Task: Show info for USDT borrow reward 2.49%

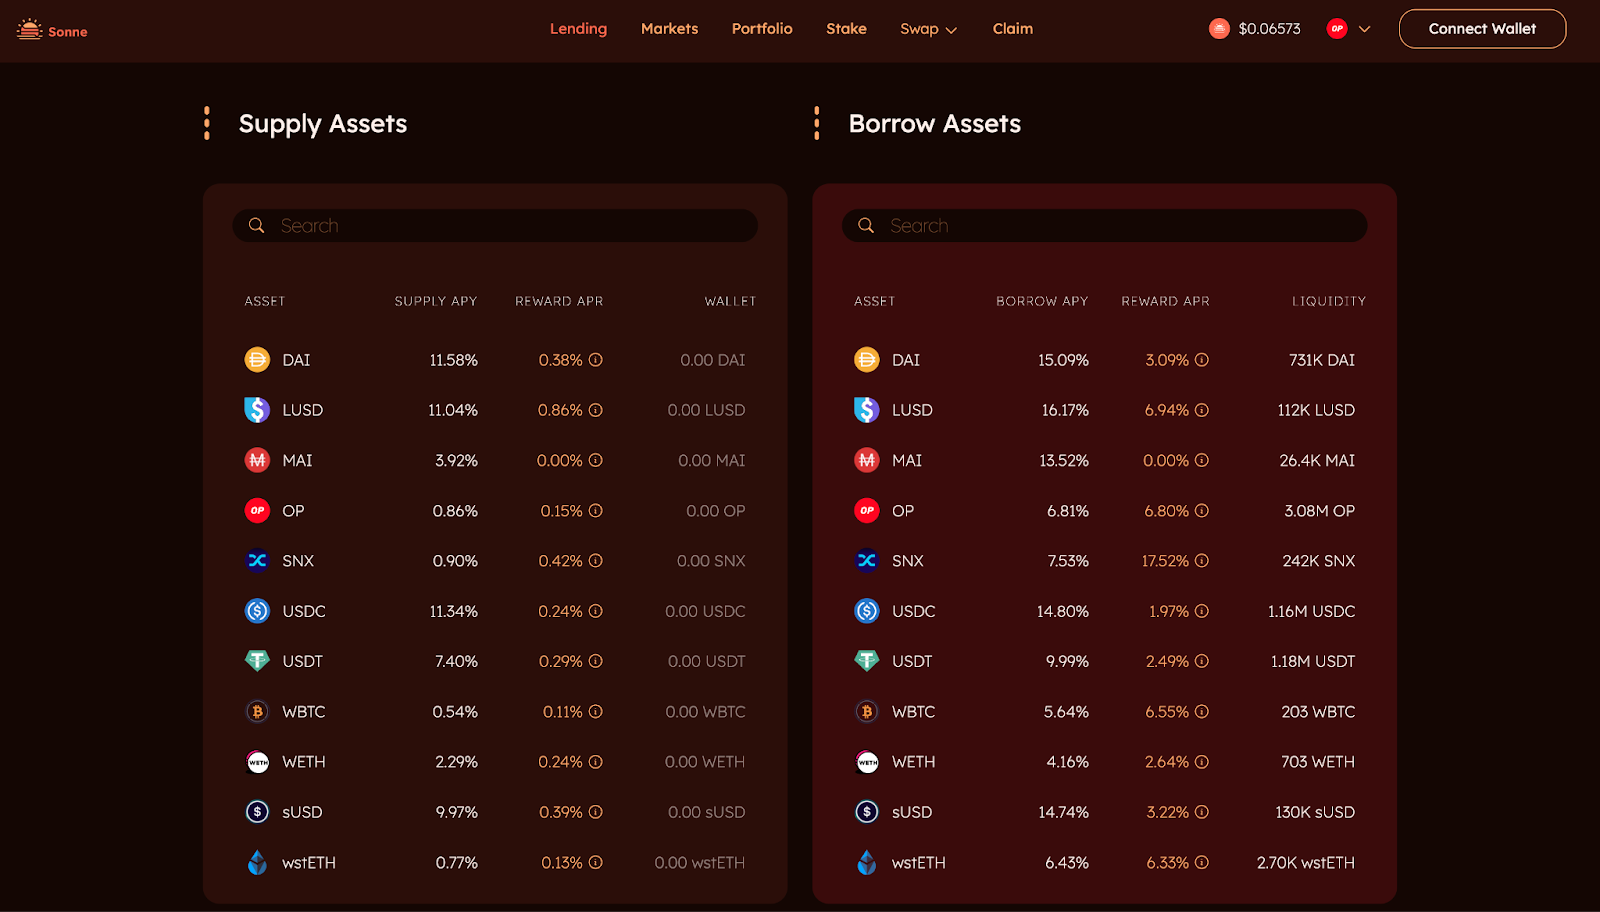Action: pyautogui.click(x=1202, y=661)
